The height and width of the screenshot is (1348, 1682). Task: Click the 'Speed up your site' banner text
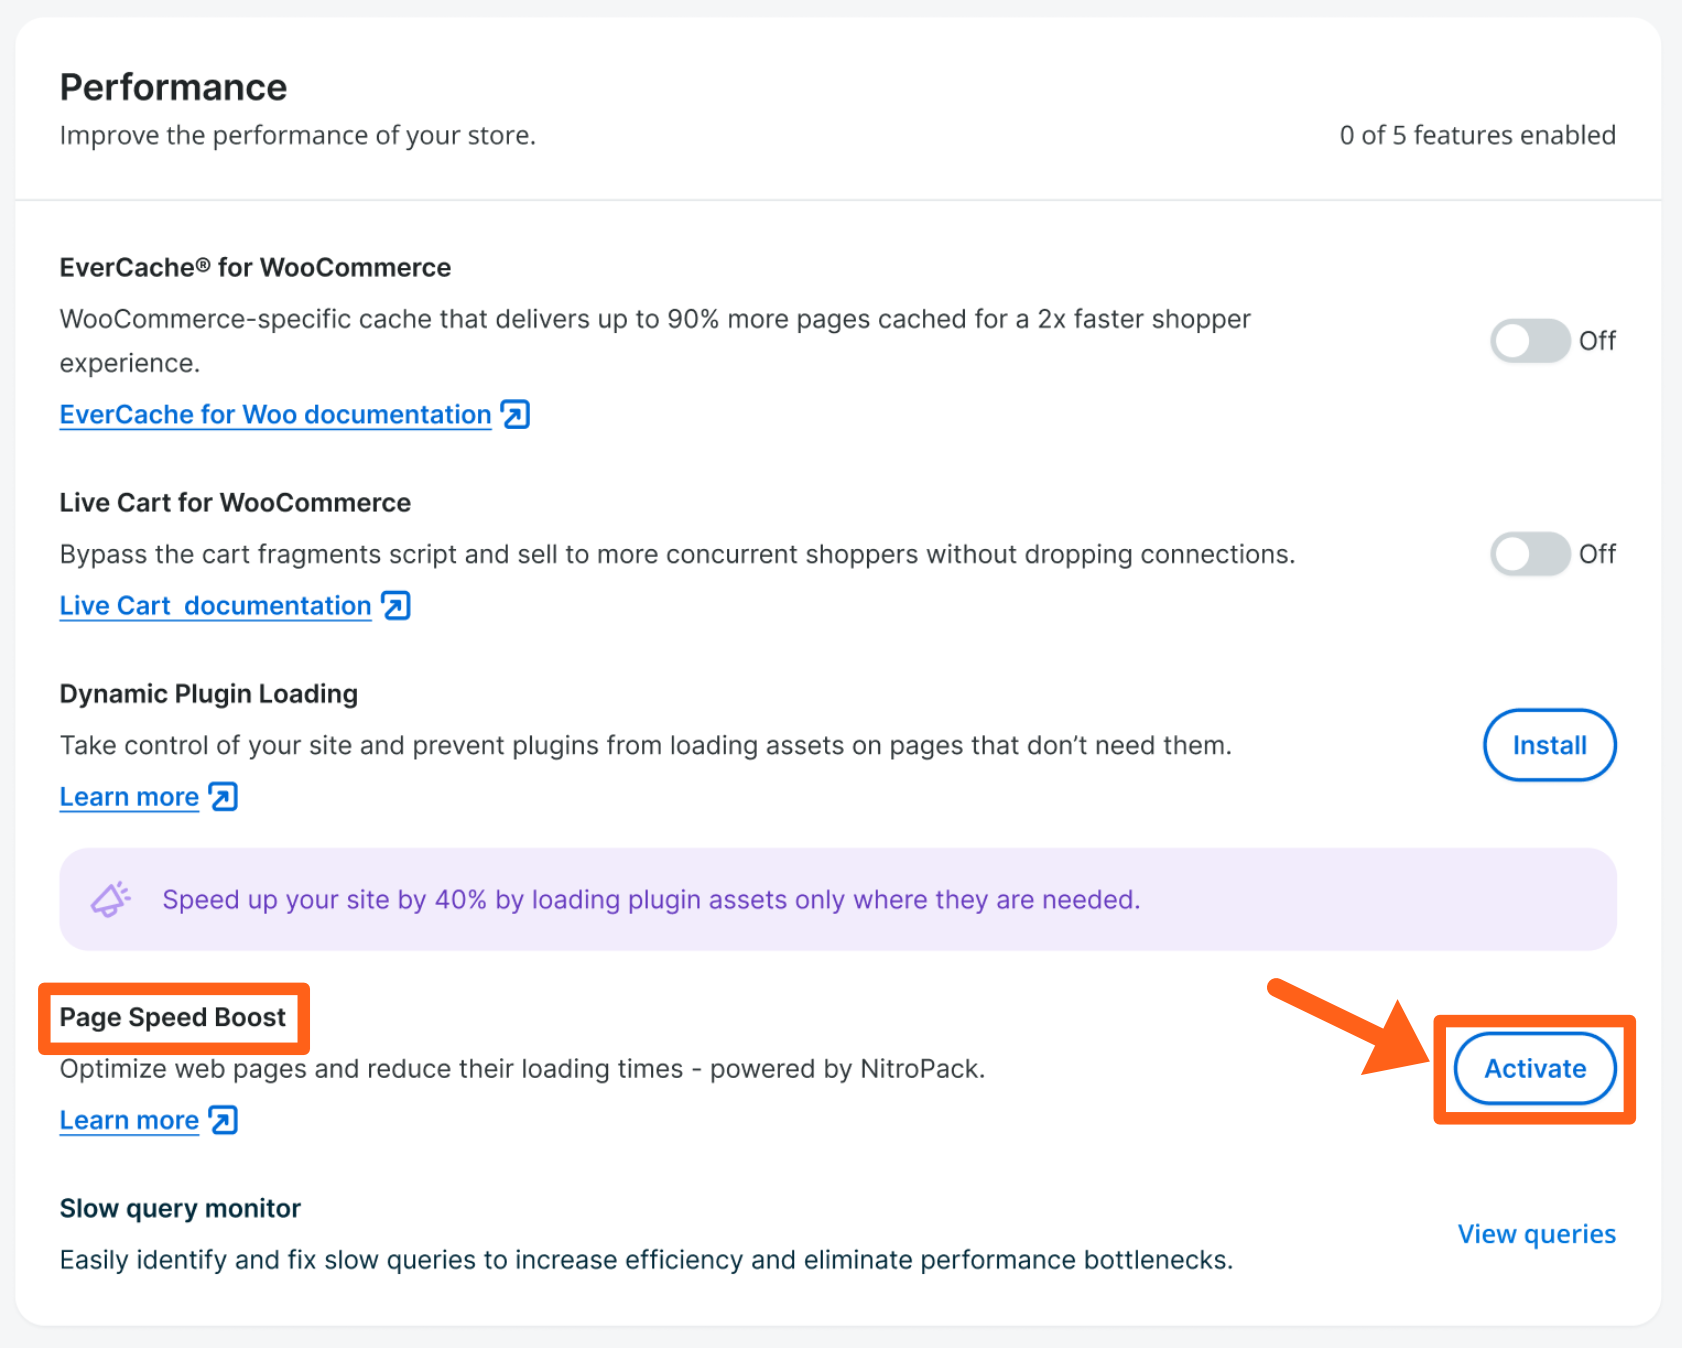651,900
